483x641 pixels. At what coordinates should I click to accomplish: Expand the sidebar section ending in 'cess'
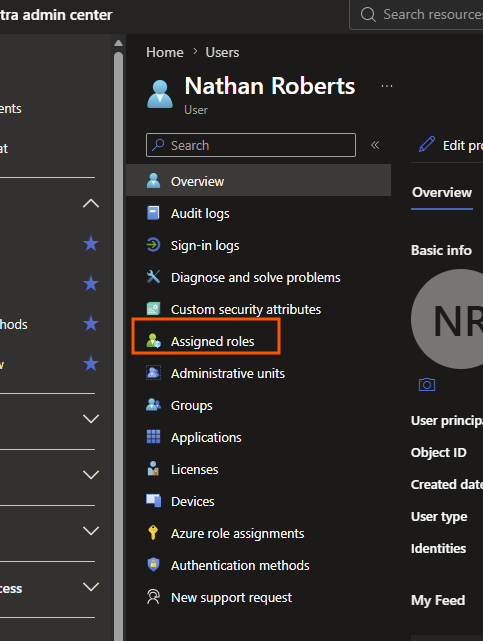point(91,587)
